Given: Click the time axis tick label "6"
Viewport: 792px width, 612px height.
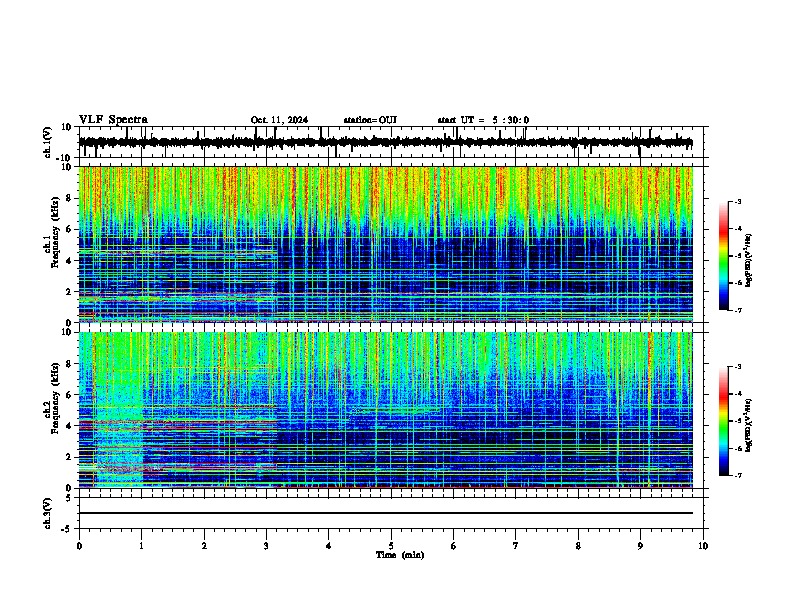Looking at the screenshot, I should pyautogui.click(x=454, y=546).
